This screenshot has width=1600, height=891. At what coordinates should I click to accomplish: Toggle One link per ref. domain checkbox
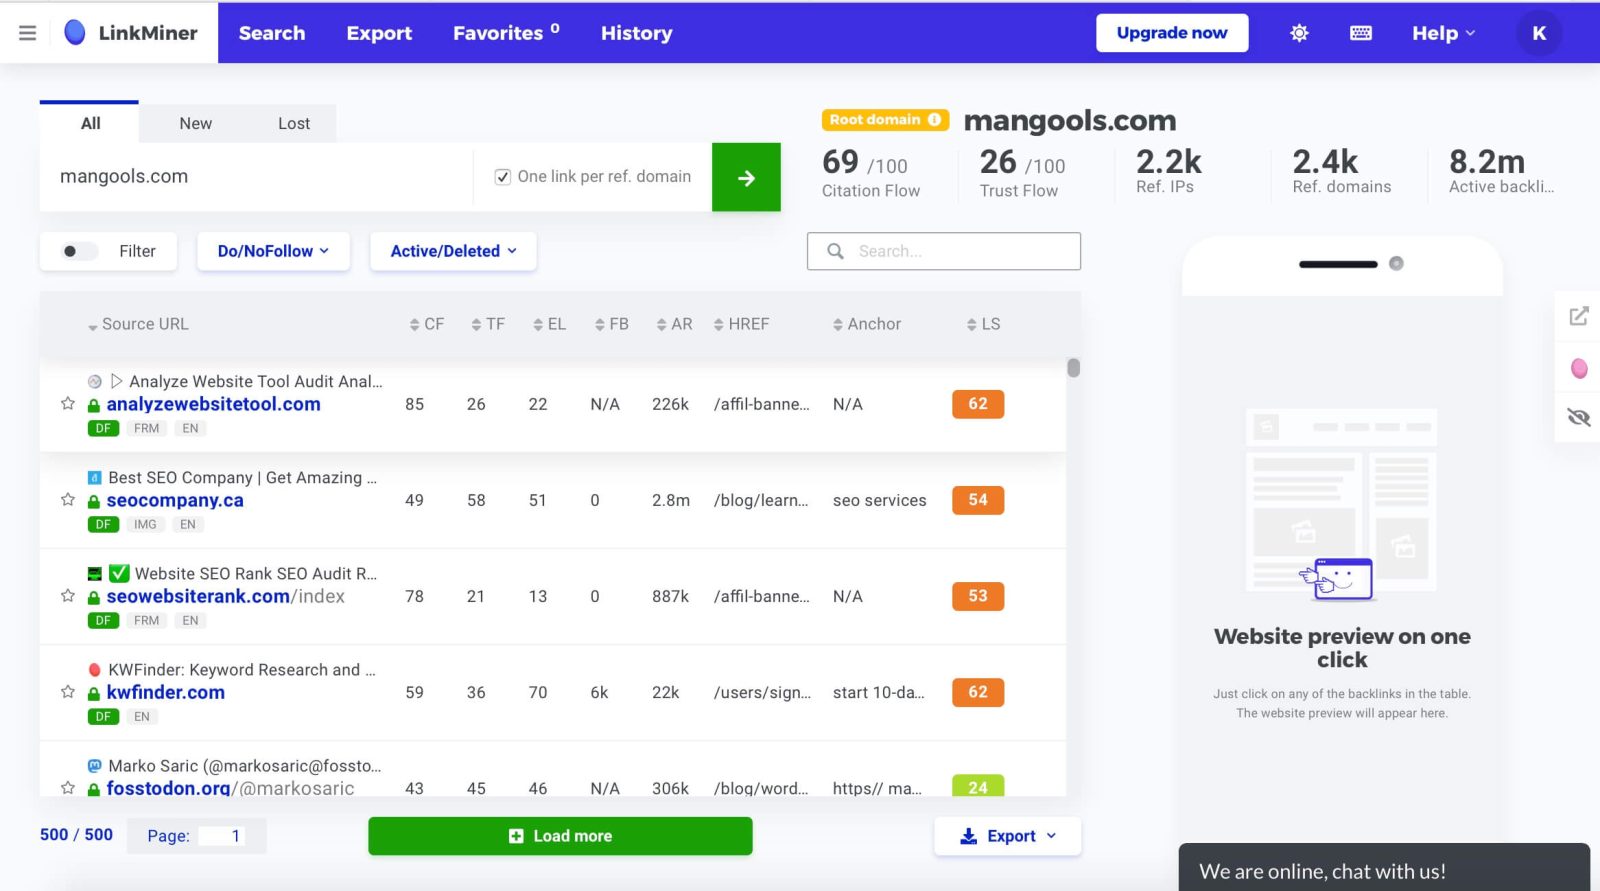coord(503,177)
